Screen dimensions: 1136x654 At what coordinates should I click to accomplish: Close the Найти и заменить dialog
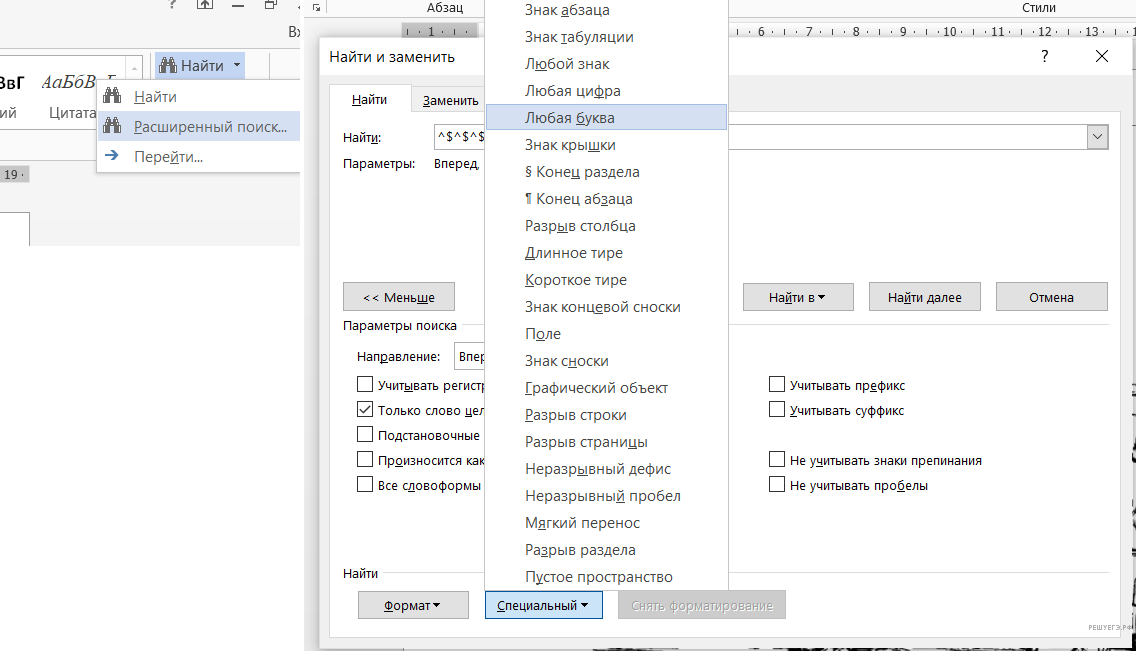tap(1102, 57)
